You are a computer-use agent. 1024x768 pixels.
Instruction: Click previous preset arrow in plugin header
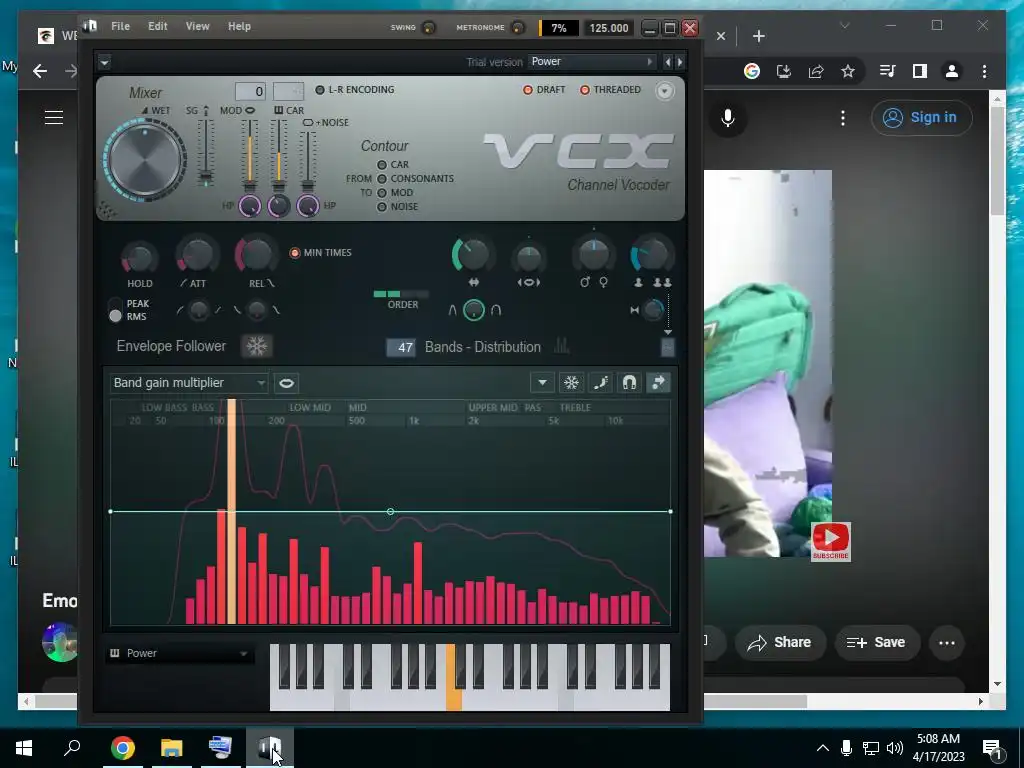[x=667, y=61]
